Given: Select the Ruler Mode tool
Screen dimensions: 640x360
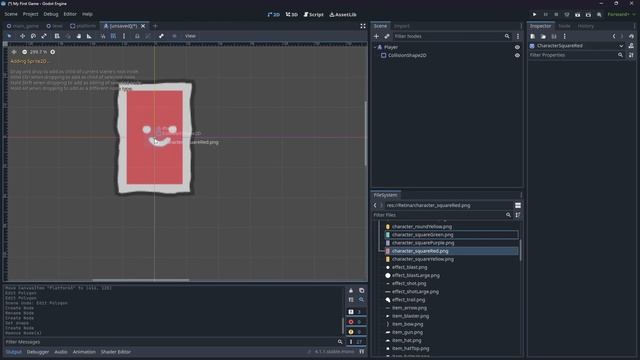Looking at the screenshot, I should 89,36.
